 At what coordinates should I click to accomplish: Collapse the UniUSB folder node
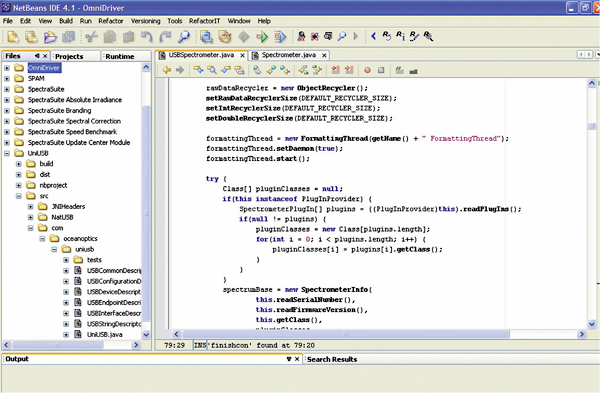click(x=7, y=153)
